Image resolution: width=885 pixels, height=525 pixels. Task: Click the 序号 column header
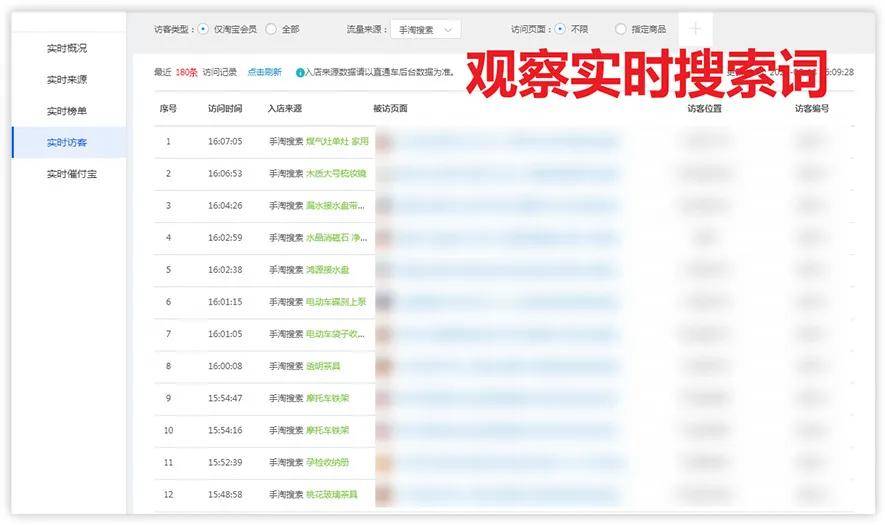[168, 108]
